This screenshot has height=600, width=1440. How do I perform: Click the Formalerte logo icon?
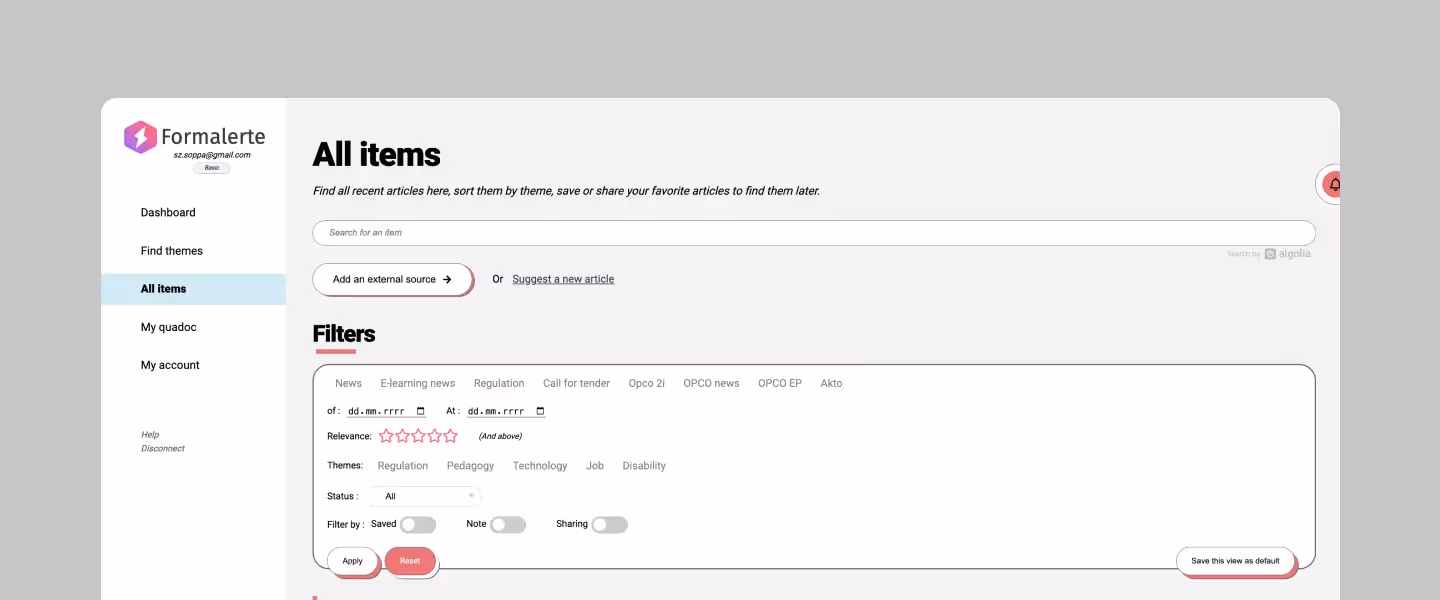pyautogui.click(x=138, y=138)
